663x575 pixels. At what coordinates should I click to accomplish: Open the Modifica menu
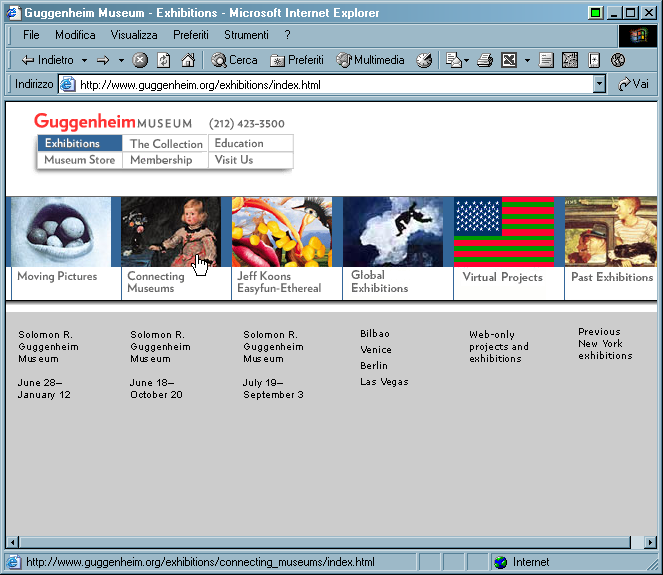pos(75,35)
